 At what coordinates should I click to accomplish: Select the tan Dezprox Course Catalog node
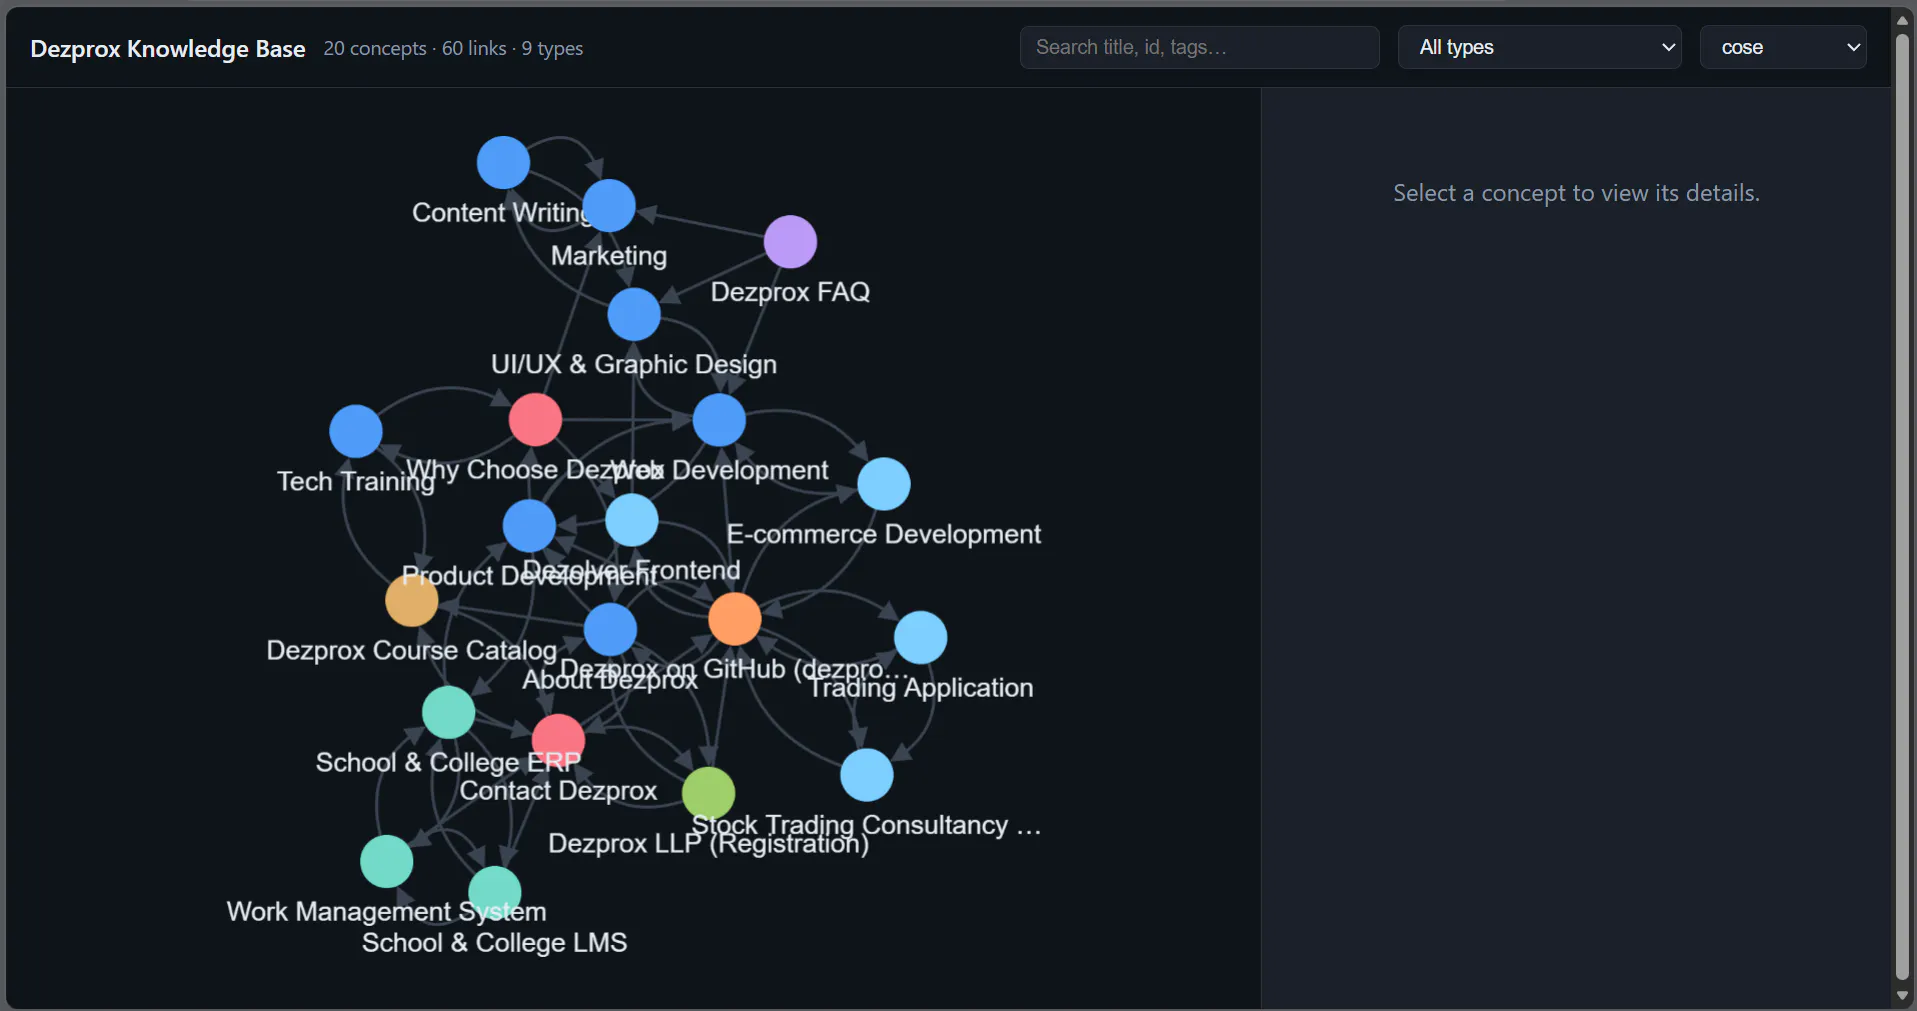(x=412, y=600)
